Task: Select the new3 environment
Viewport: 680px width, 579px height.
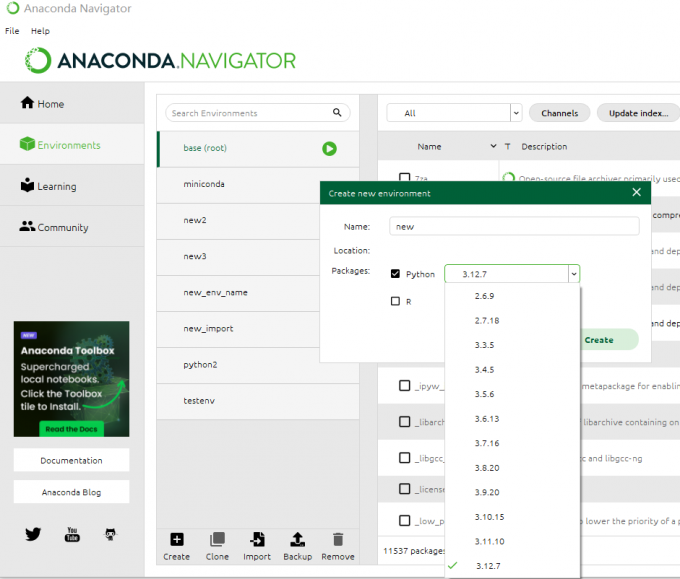Action: tap(239, 256)
